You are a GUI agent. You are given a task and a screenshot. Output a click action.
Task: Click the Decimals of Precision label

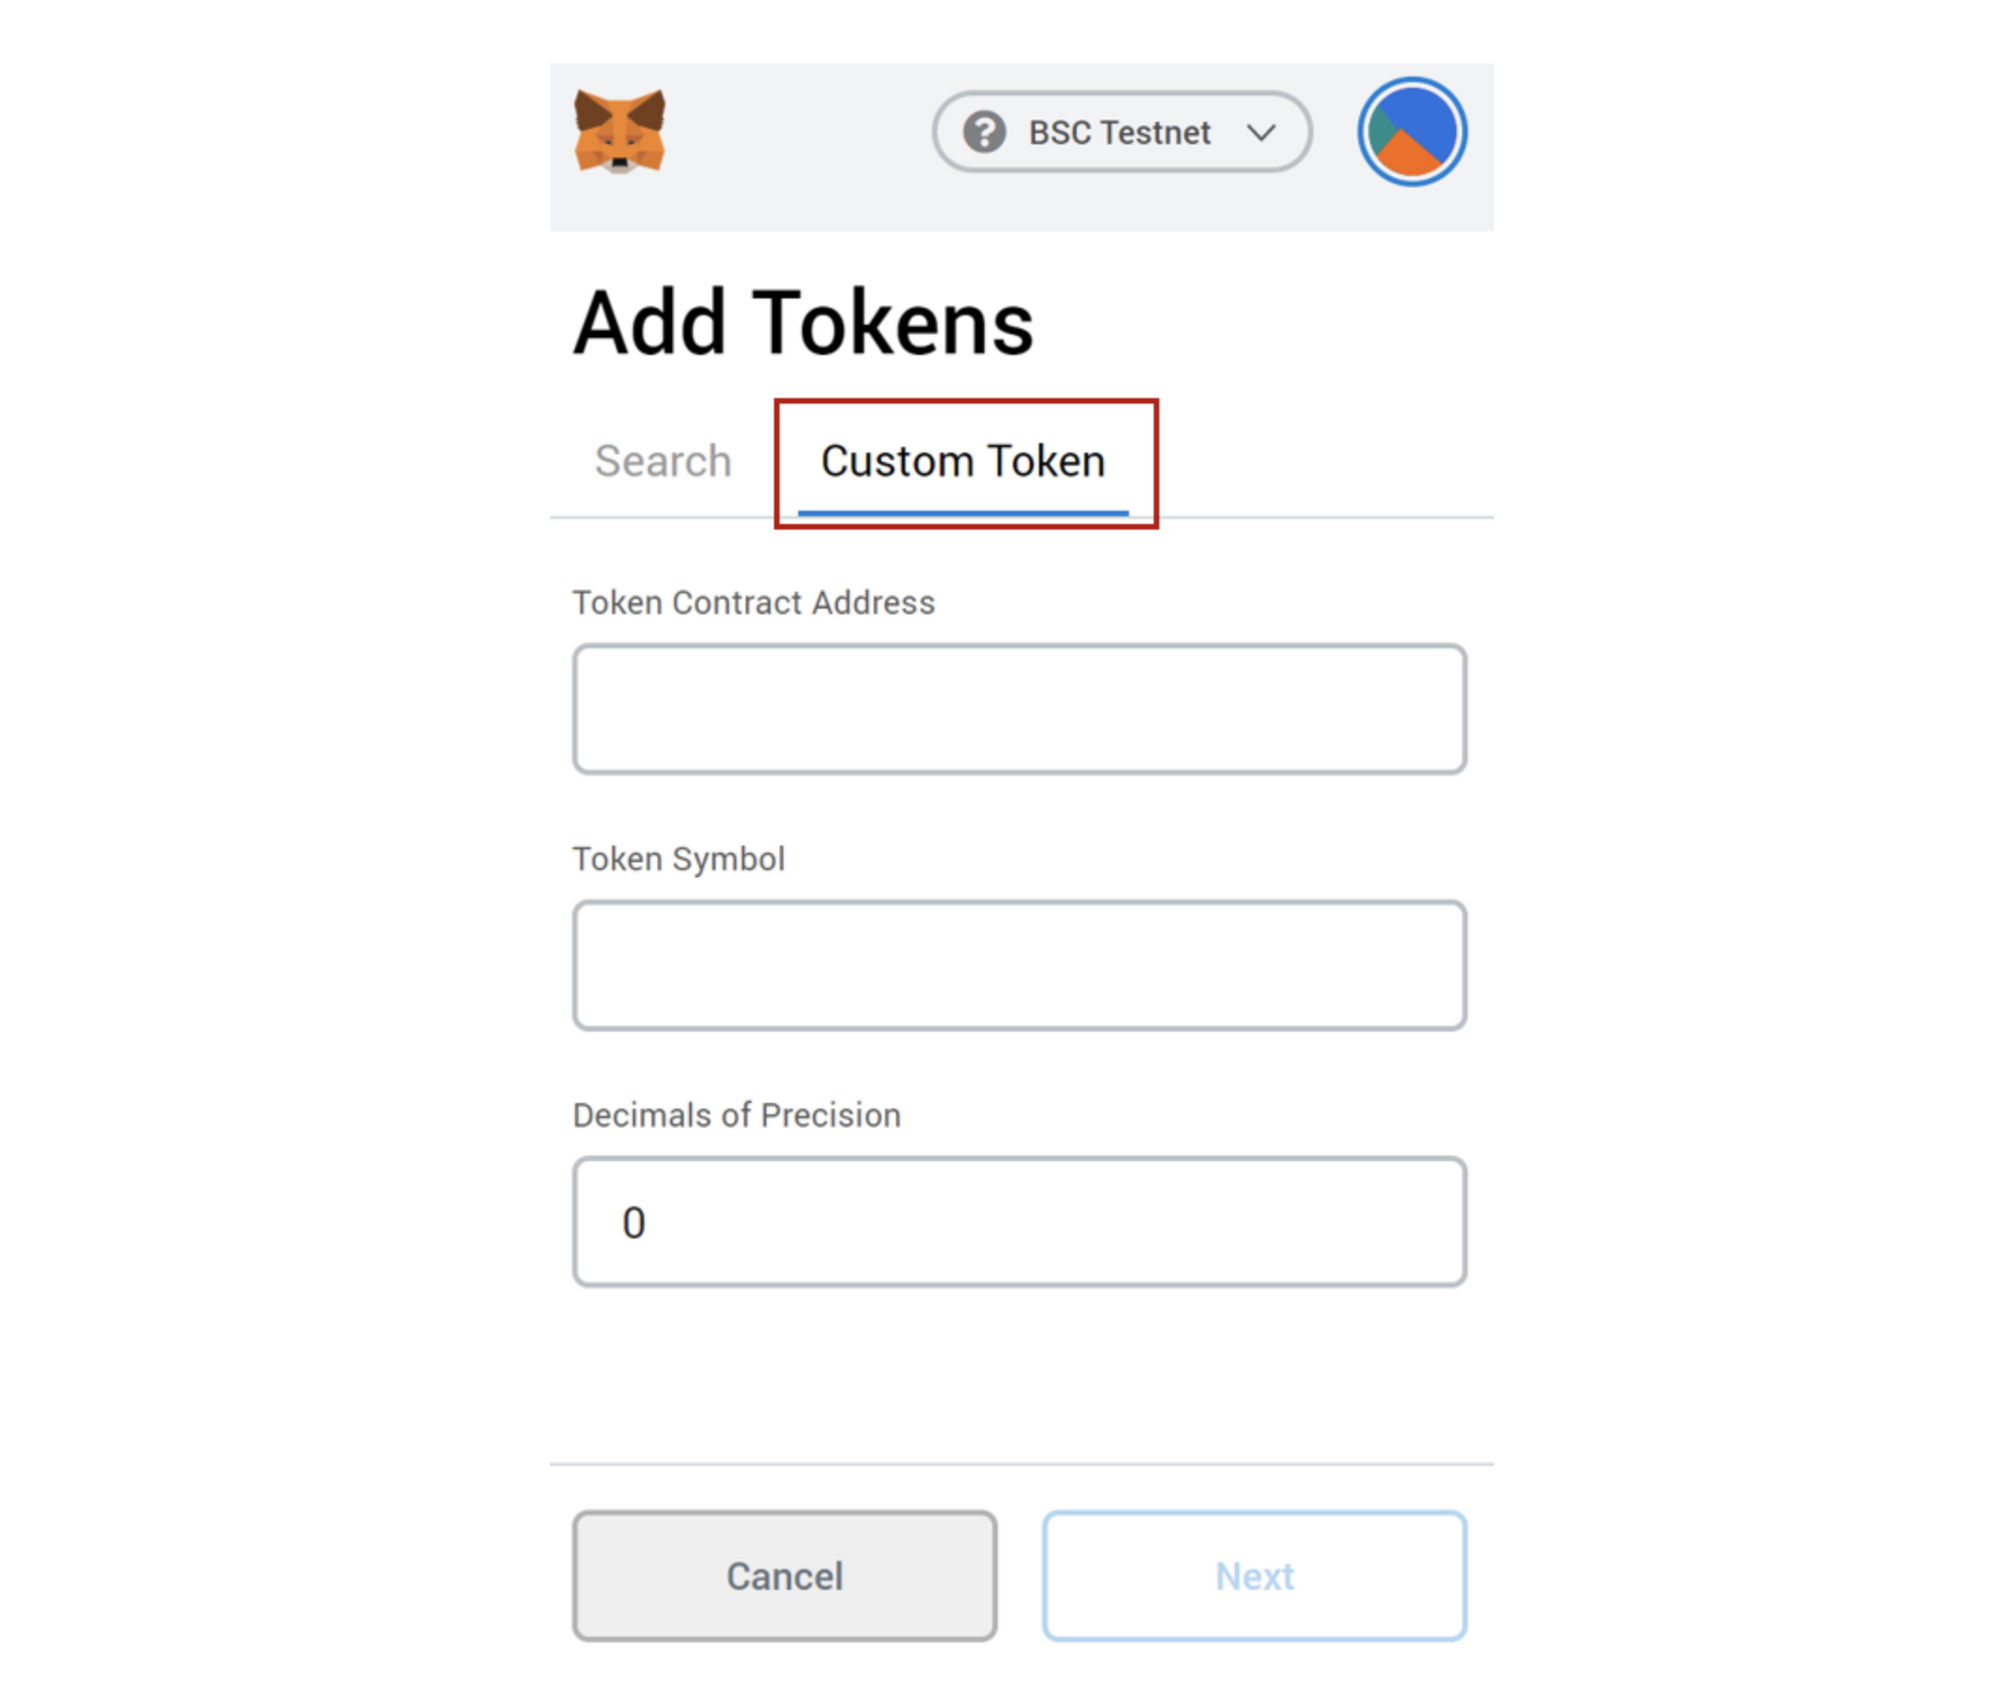(736, 1115)
